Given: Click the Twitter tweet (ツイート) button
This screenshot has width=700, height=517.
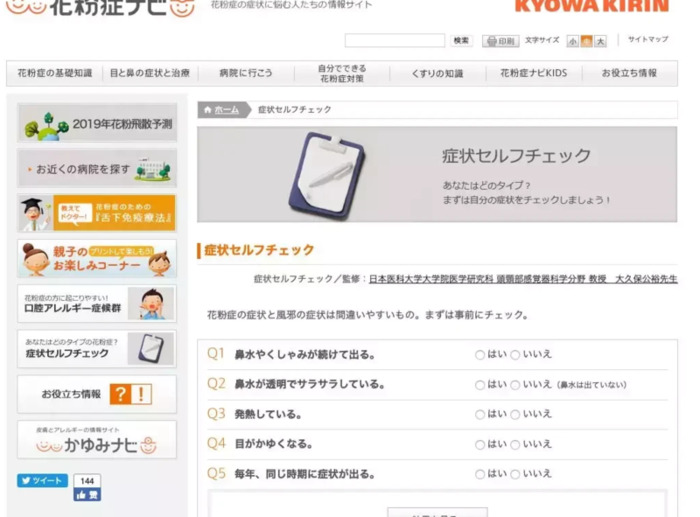Looking at the screenshot, I should coord(42,480).
